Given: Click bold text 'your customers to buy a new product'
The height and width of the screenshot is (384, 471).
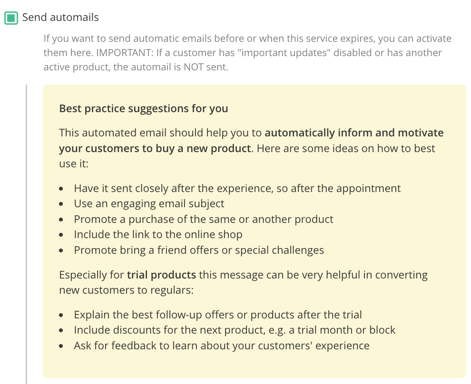Looking at the screenshot, I should point(155,148).
